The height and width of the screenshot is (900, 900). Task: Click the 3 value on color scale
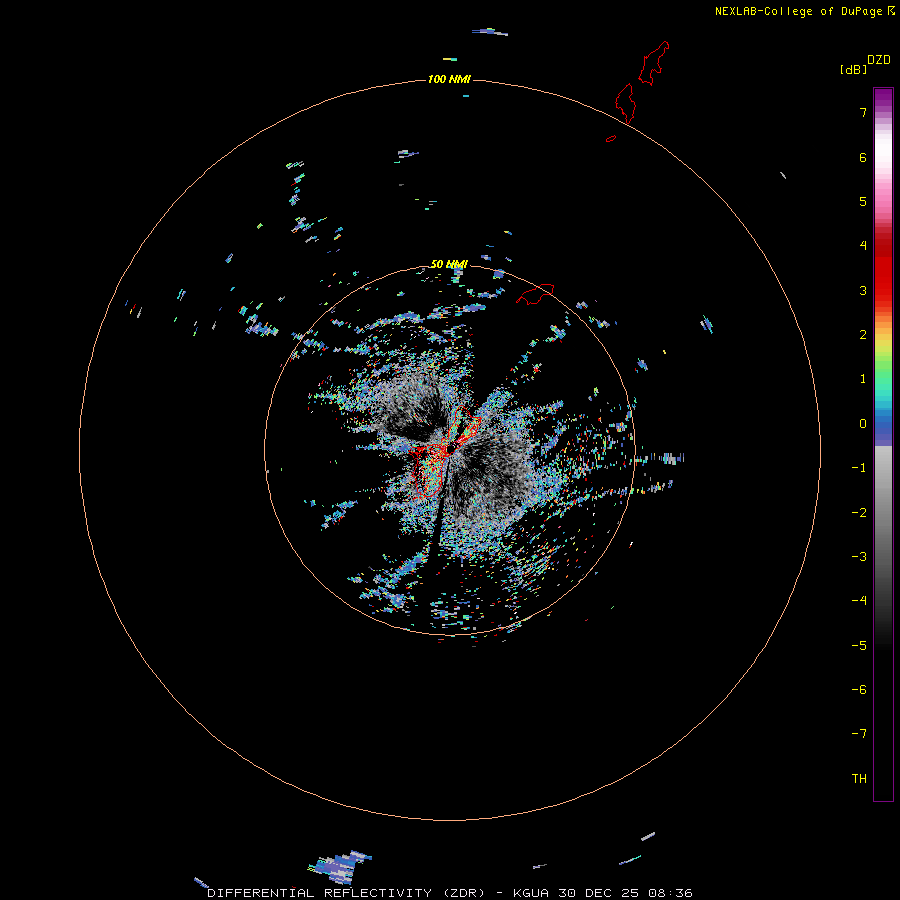863,290
